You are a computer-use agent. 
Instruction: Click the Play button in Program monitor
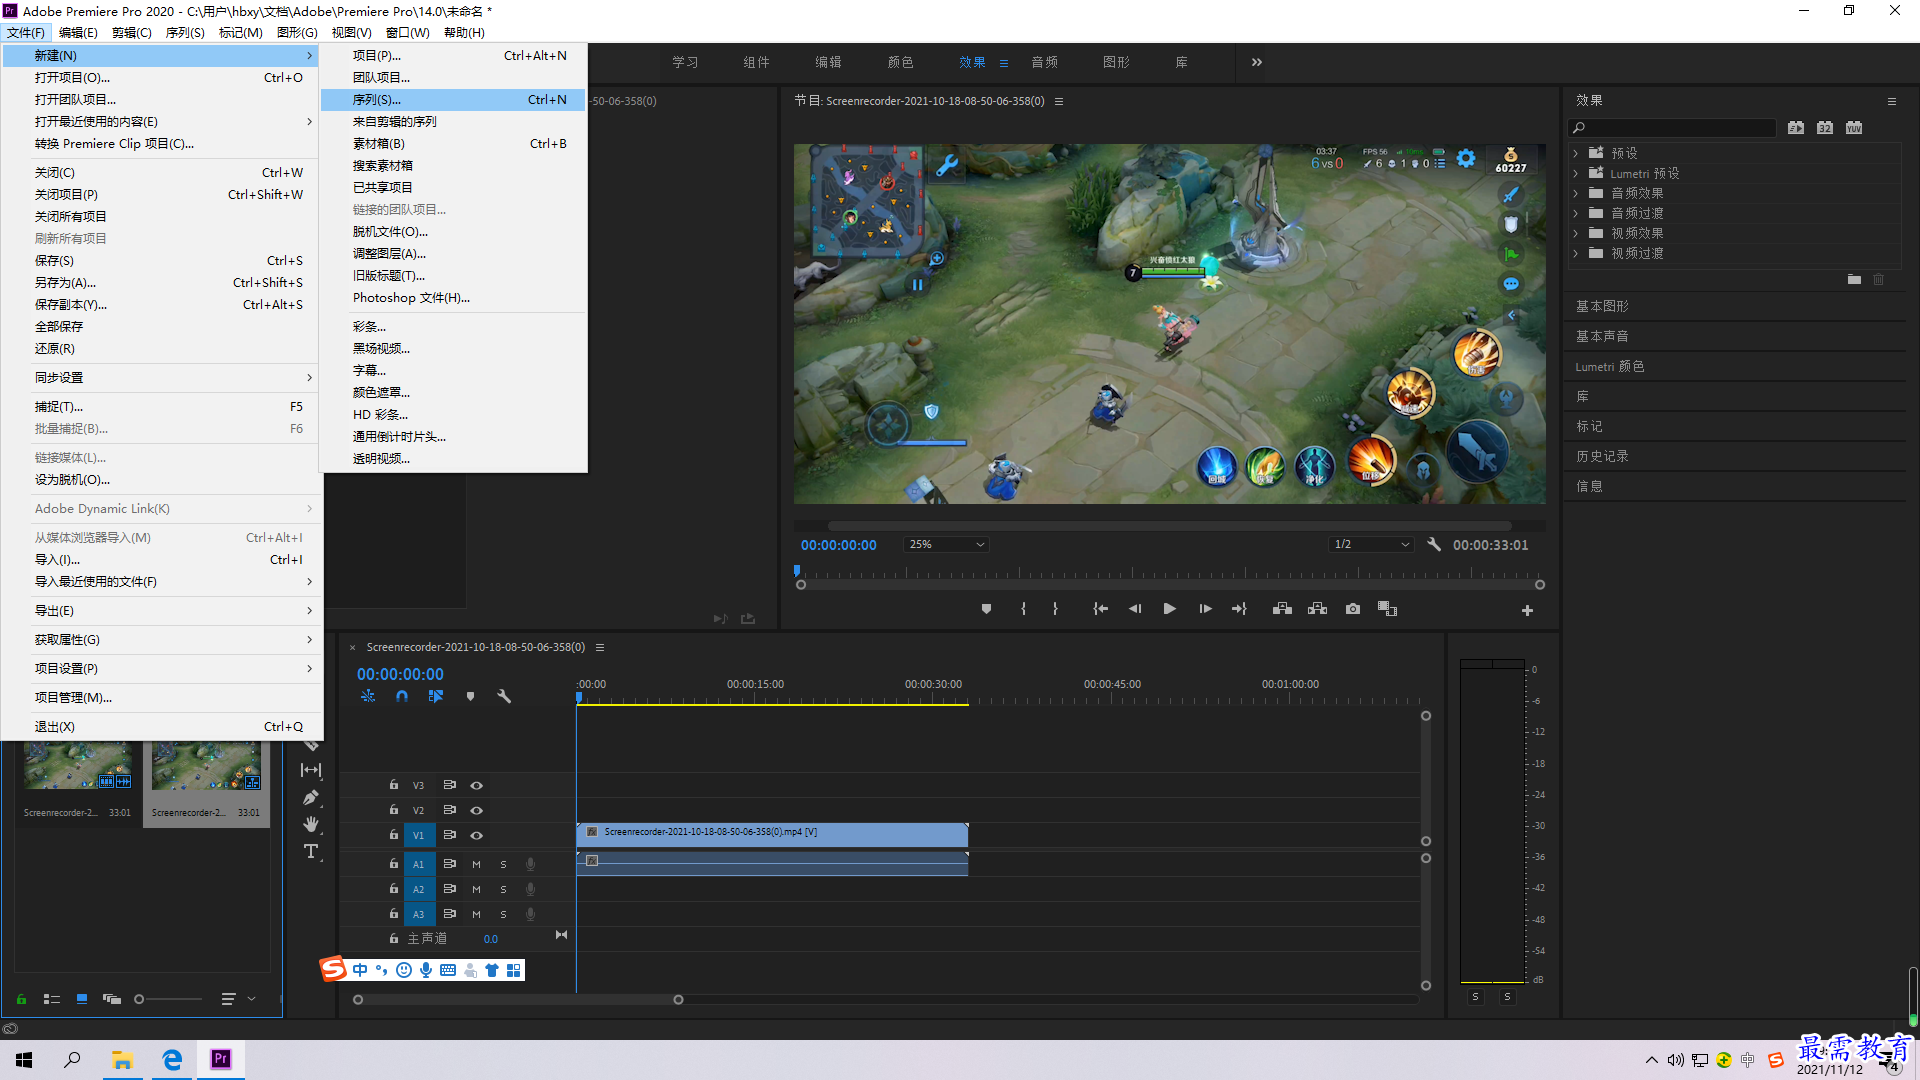click(1169, 609)
